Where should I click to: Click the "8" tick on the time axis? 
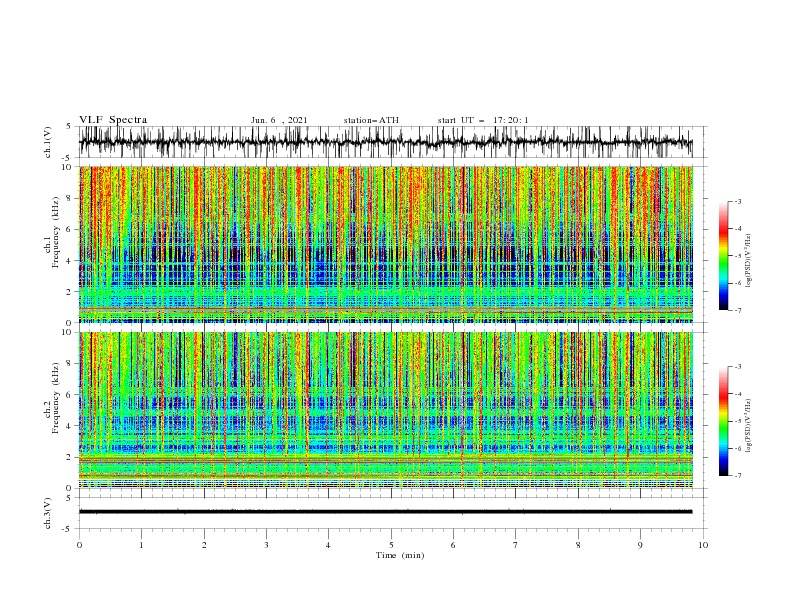(578, 545)
